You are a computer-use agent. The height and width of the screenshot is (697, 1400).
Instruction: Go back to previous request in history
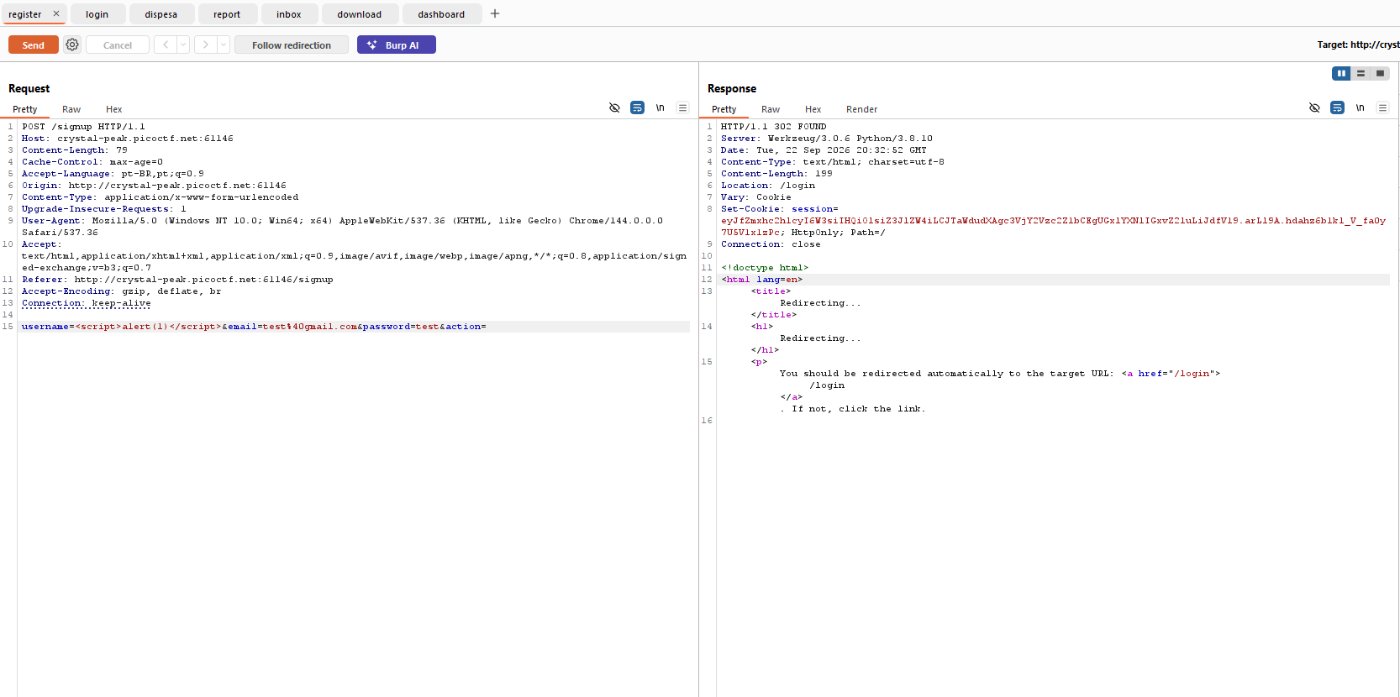coord(165,45)
